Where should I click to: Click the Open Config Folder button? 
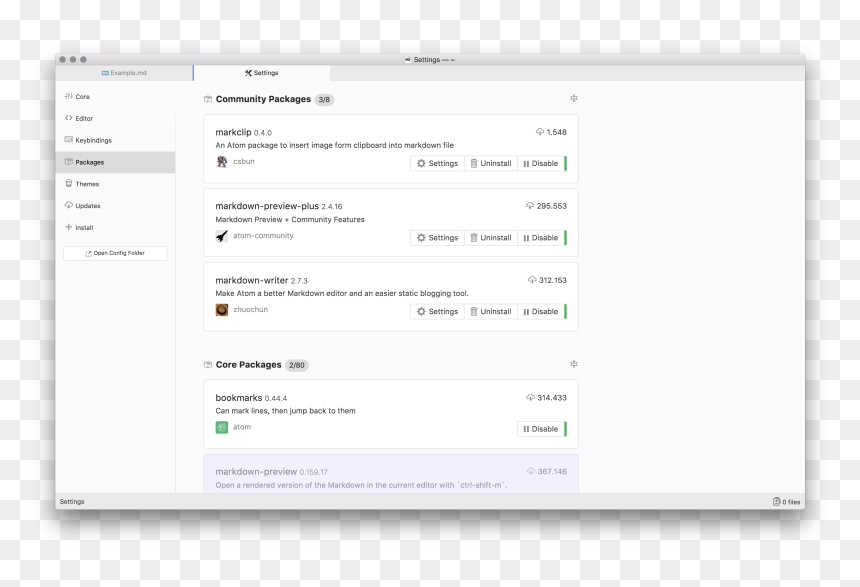115,253
